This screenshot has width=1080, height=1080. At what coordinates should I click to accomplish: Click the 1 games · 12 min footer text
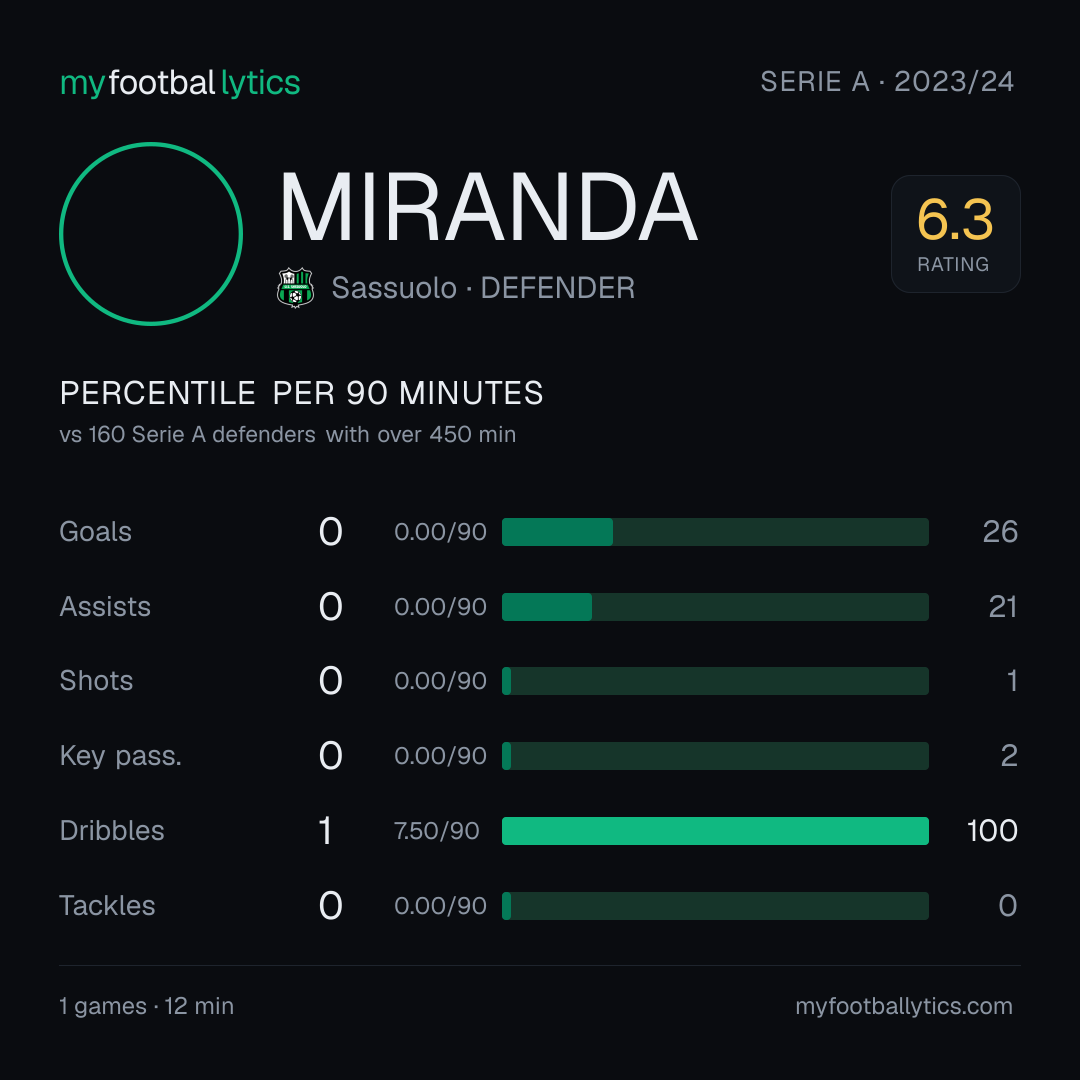pyautogui.click(x=147, y=1006)
